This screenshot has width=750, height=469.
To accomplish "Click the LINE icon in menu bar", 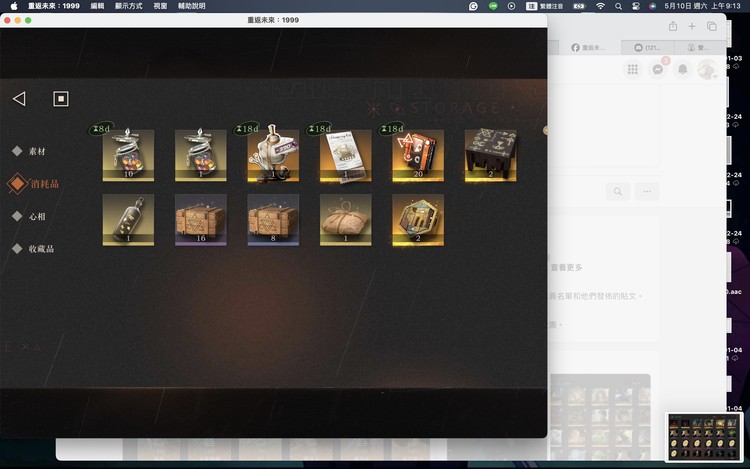I will coord(493,6).
